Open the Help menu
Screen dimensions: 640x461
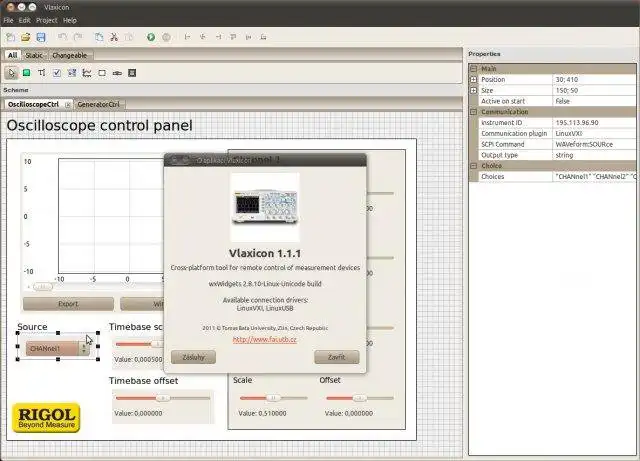pyautogui.click(x=70, y=20)
